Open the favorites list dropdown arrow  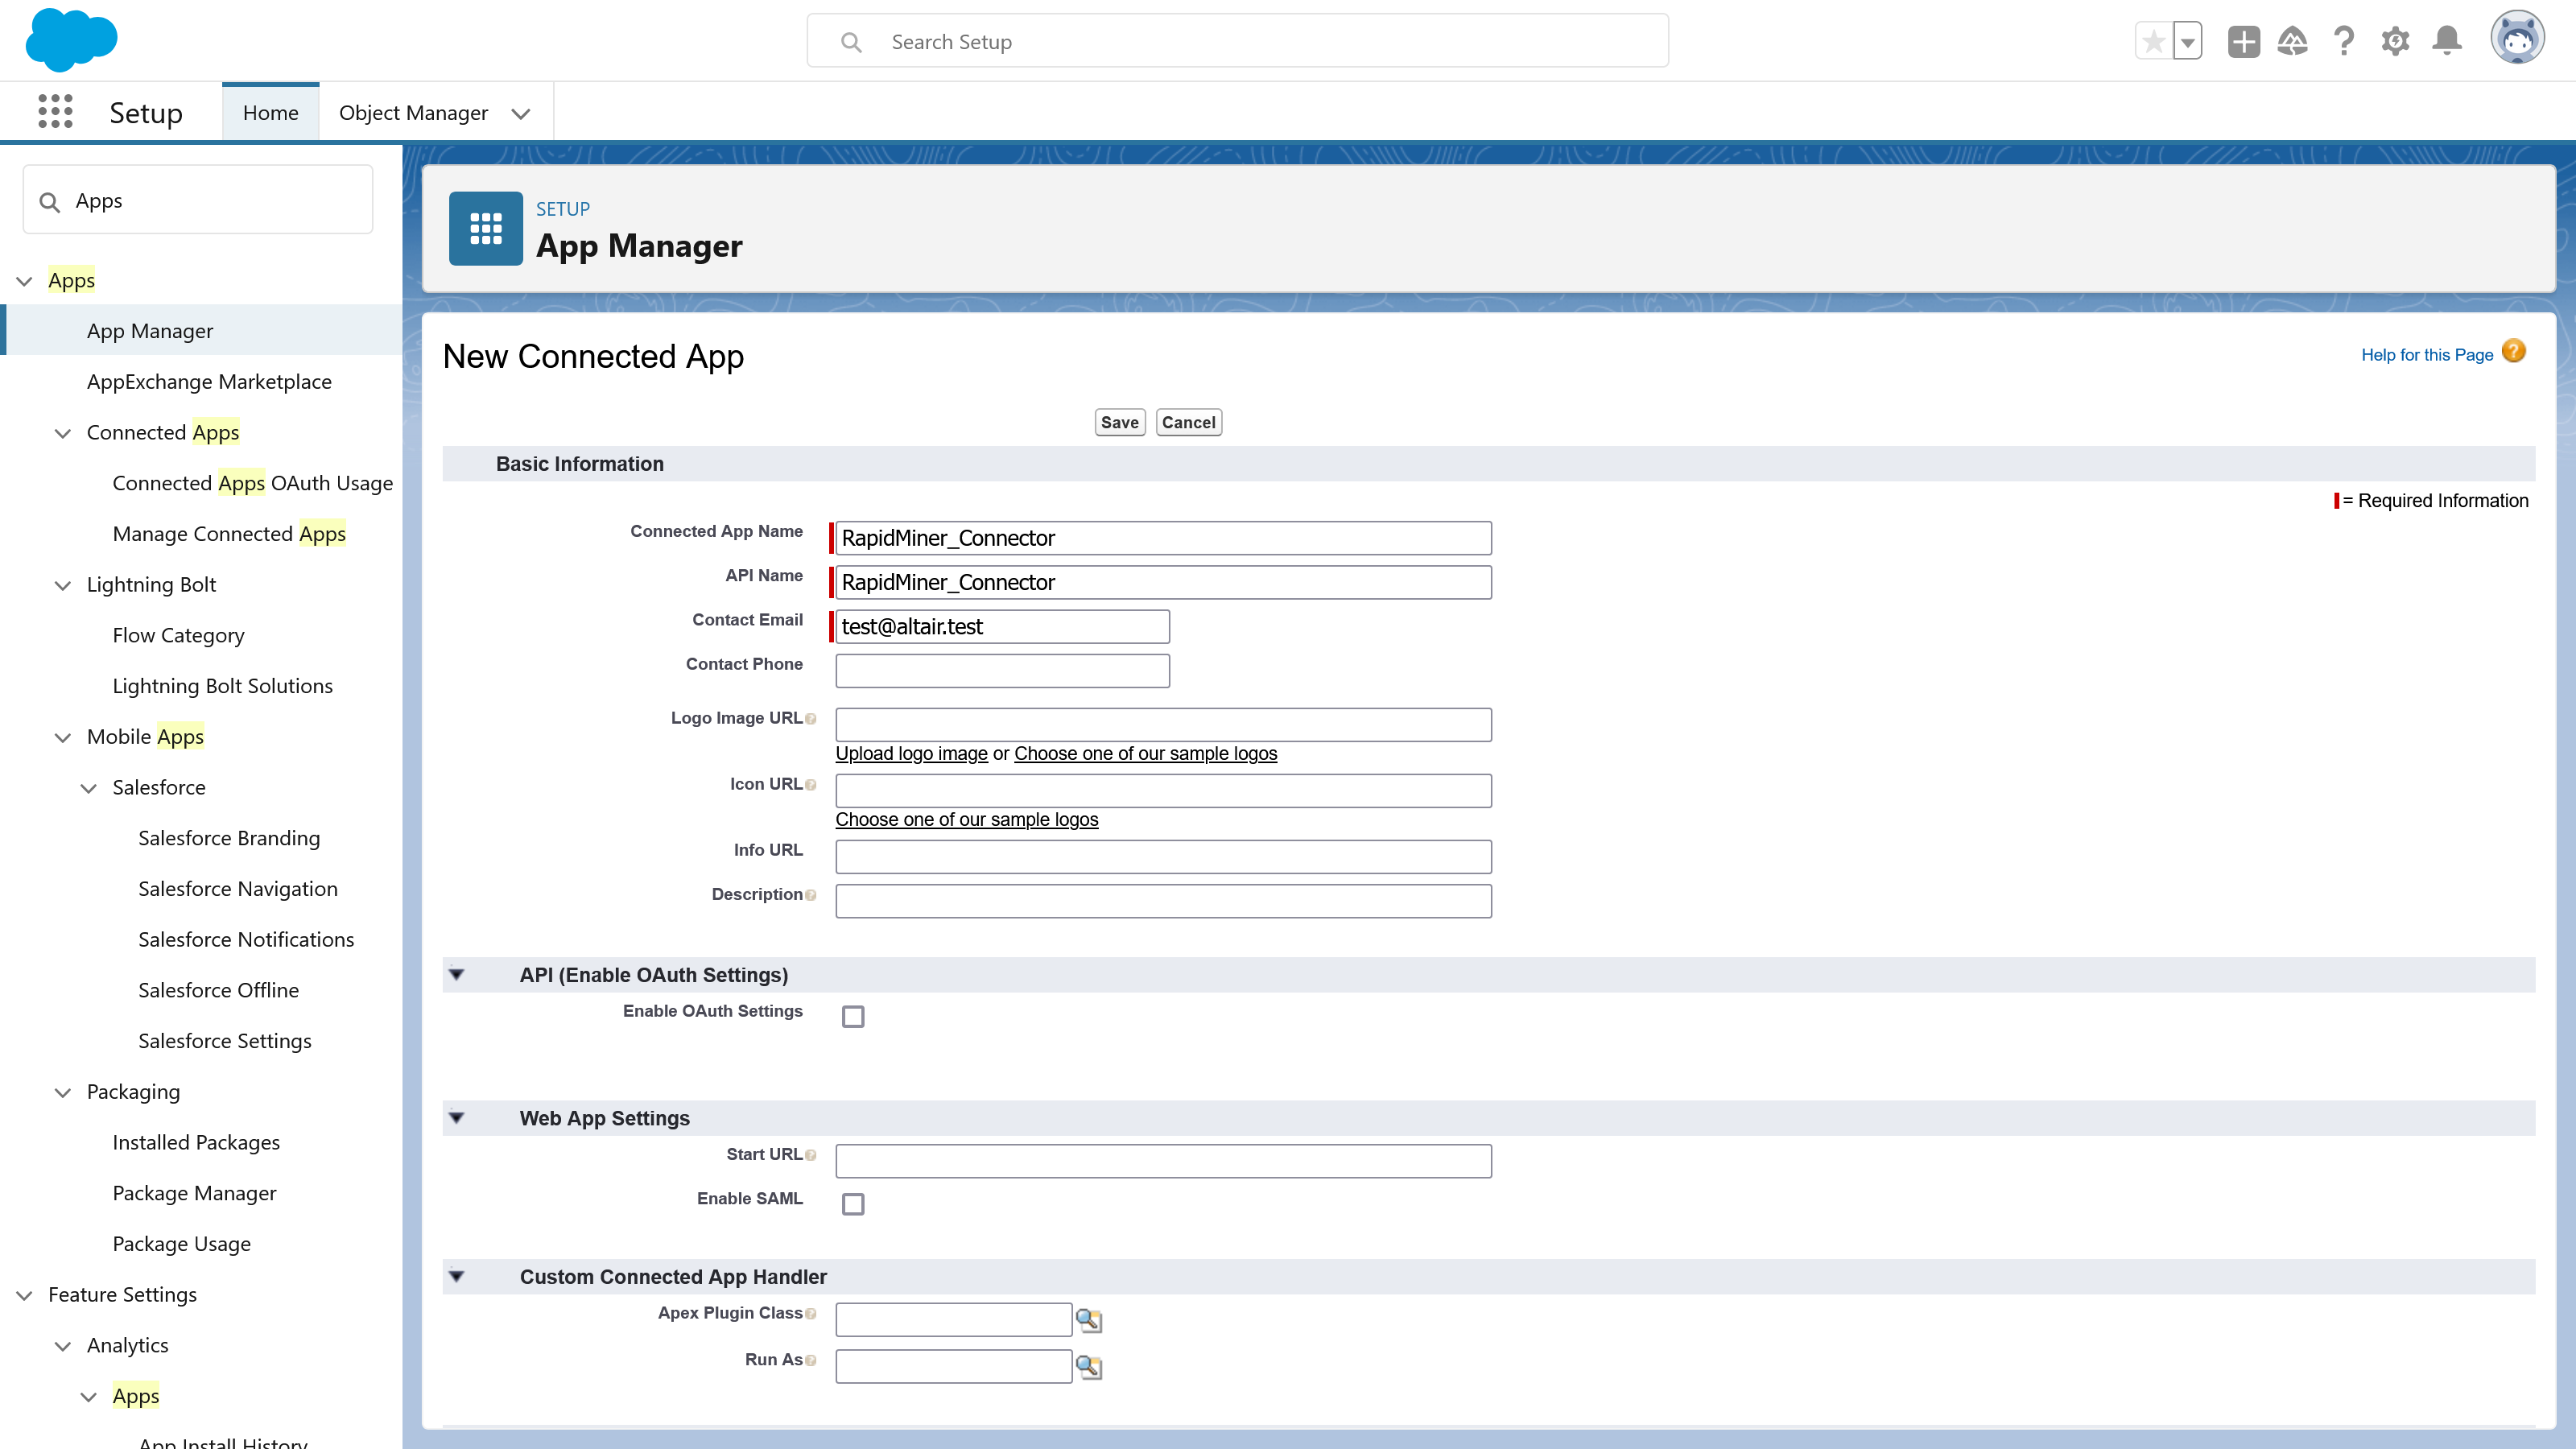point(2187,42)
